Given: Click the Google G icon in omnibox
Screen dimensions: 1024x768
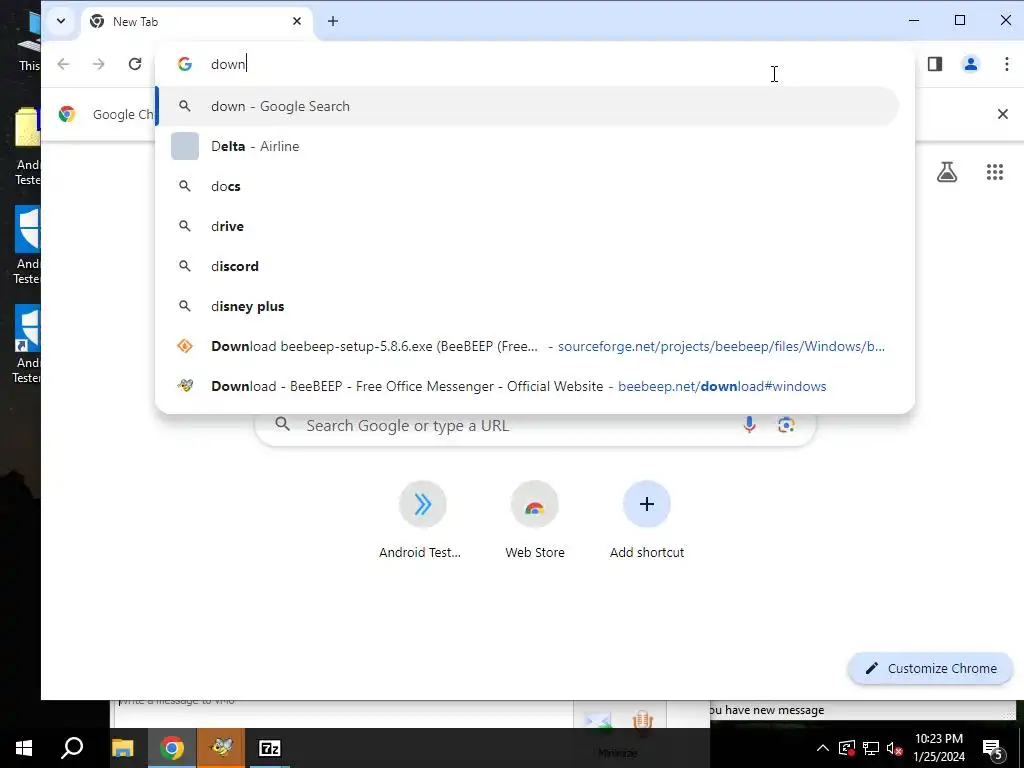Looking at the screenshot, I should click(185, 64).
